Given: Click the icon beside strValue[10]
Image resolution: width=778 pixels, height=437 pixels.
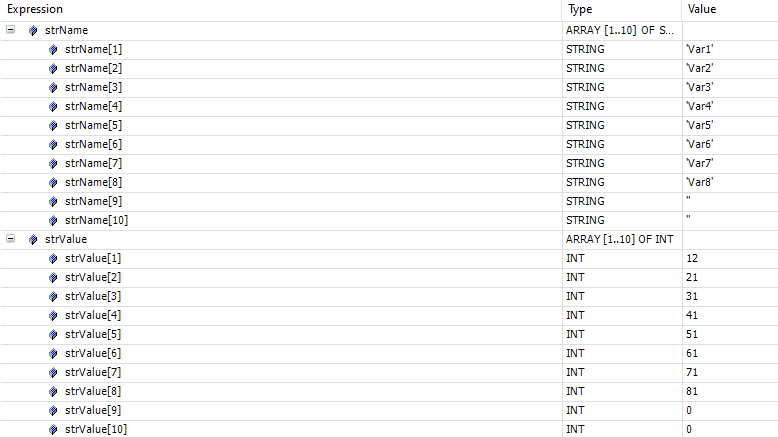Looking at the screenshot, I should 53,430.
